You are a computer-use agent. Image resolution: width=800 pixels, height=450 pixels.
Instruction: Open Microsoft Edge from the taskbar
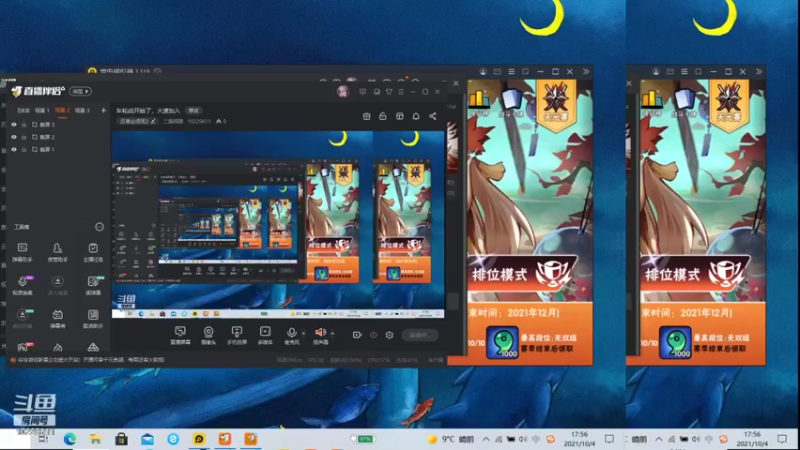[x=70, y=439]
